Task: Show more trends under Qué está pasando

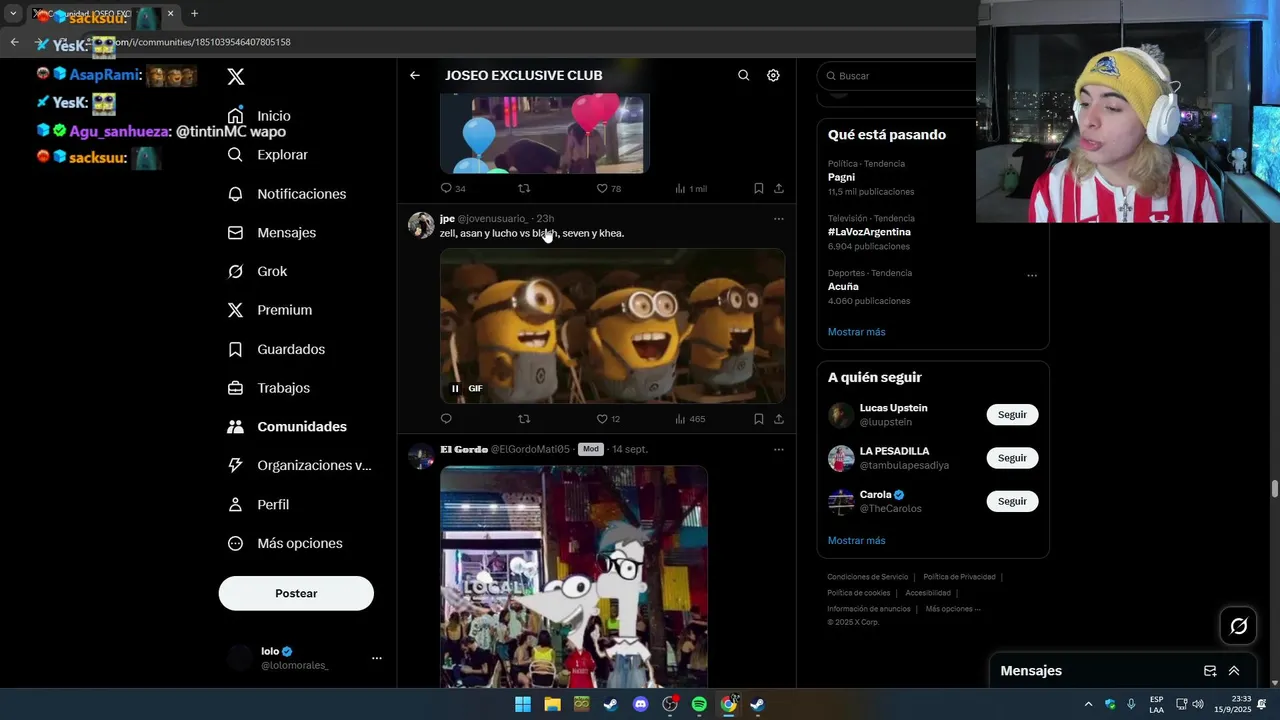Action: (x=856, y=332)
